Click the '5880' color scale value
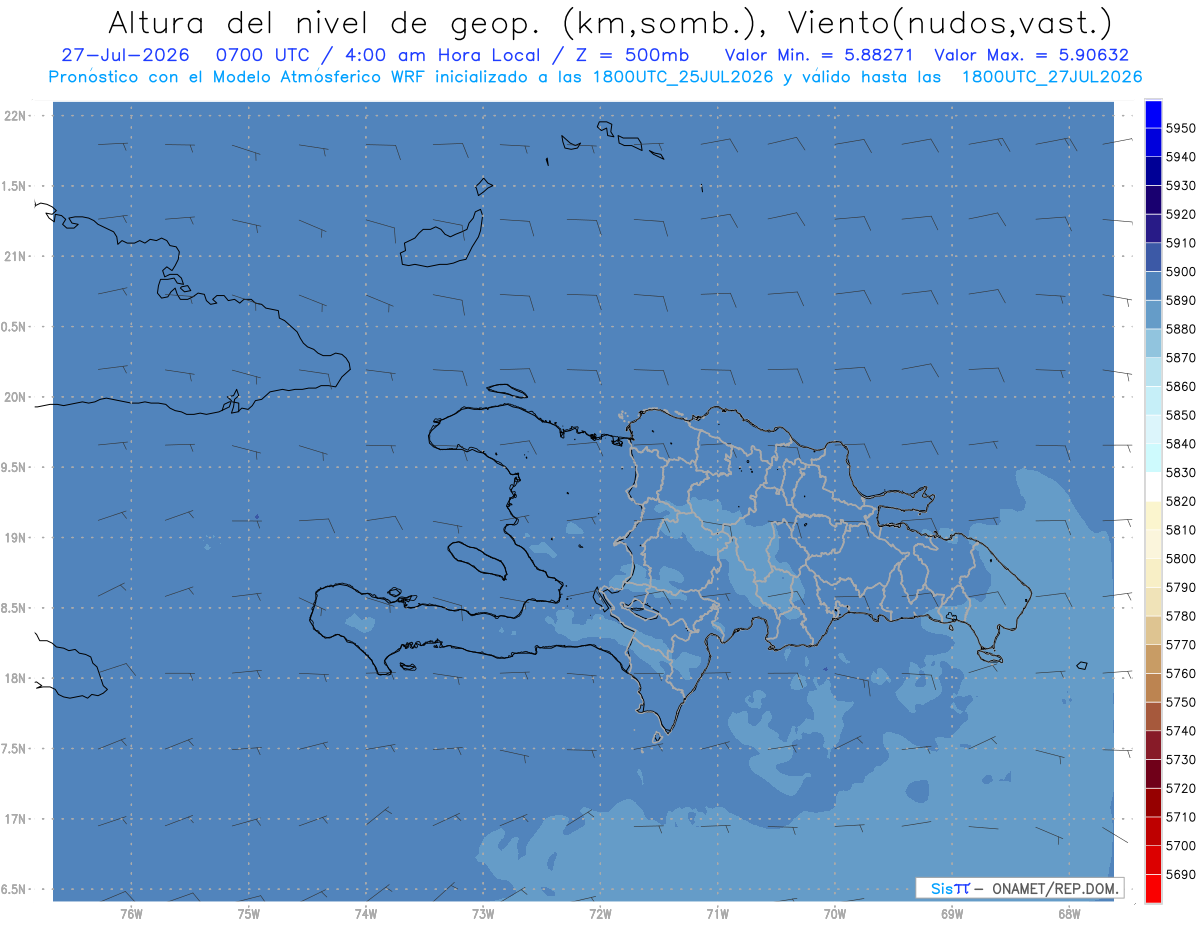This screenshot has width=1200, height=927. [1180, 329]
